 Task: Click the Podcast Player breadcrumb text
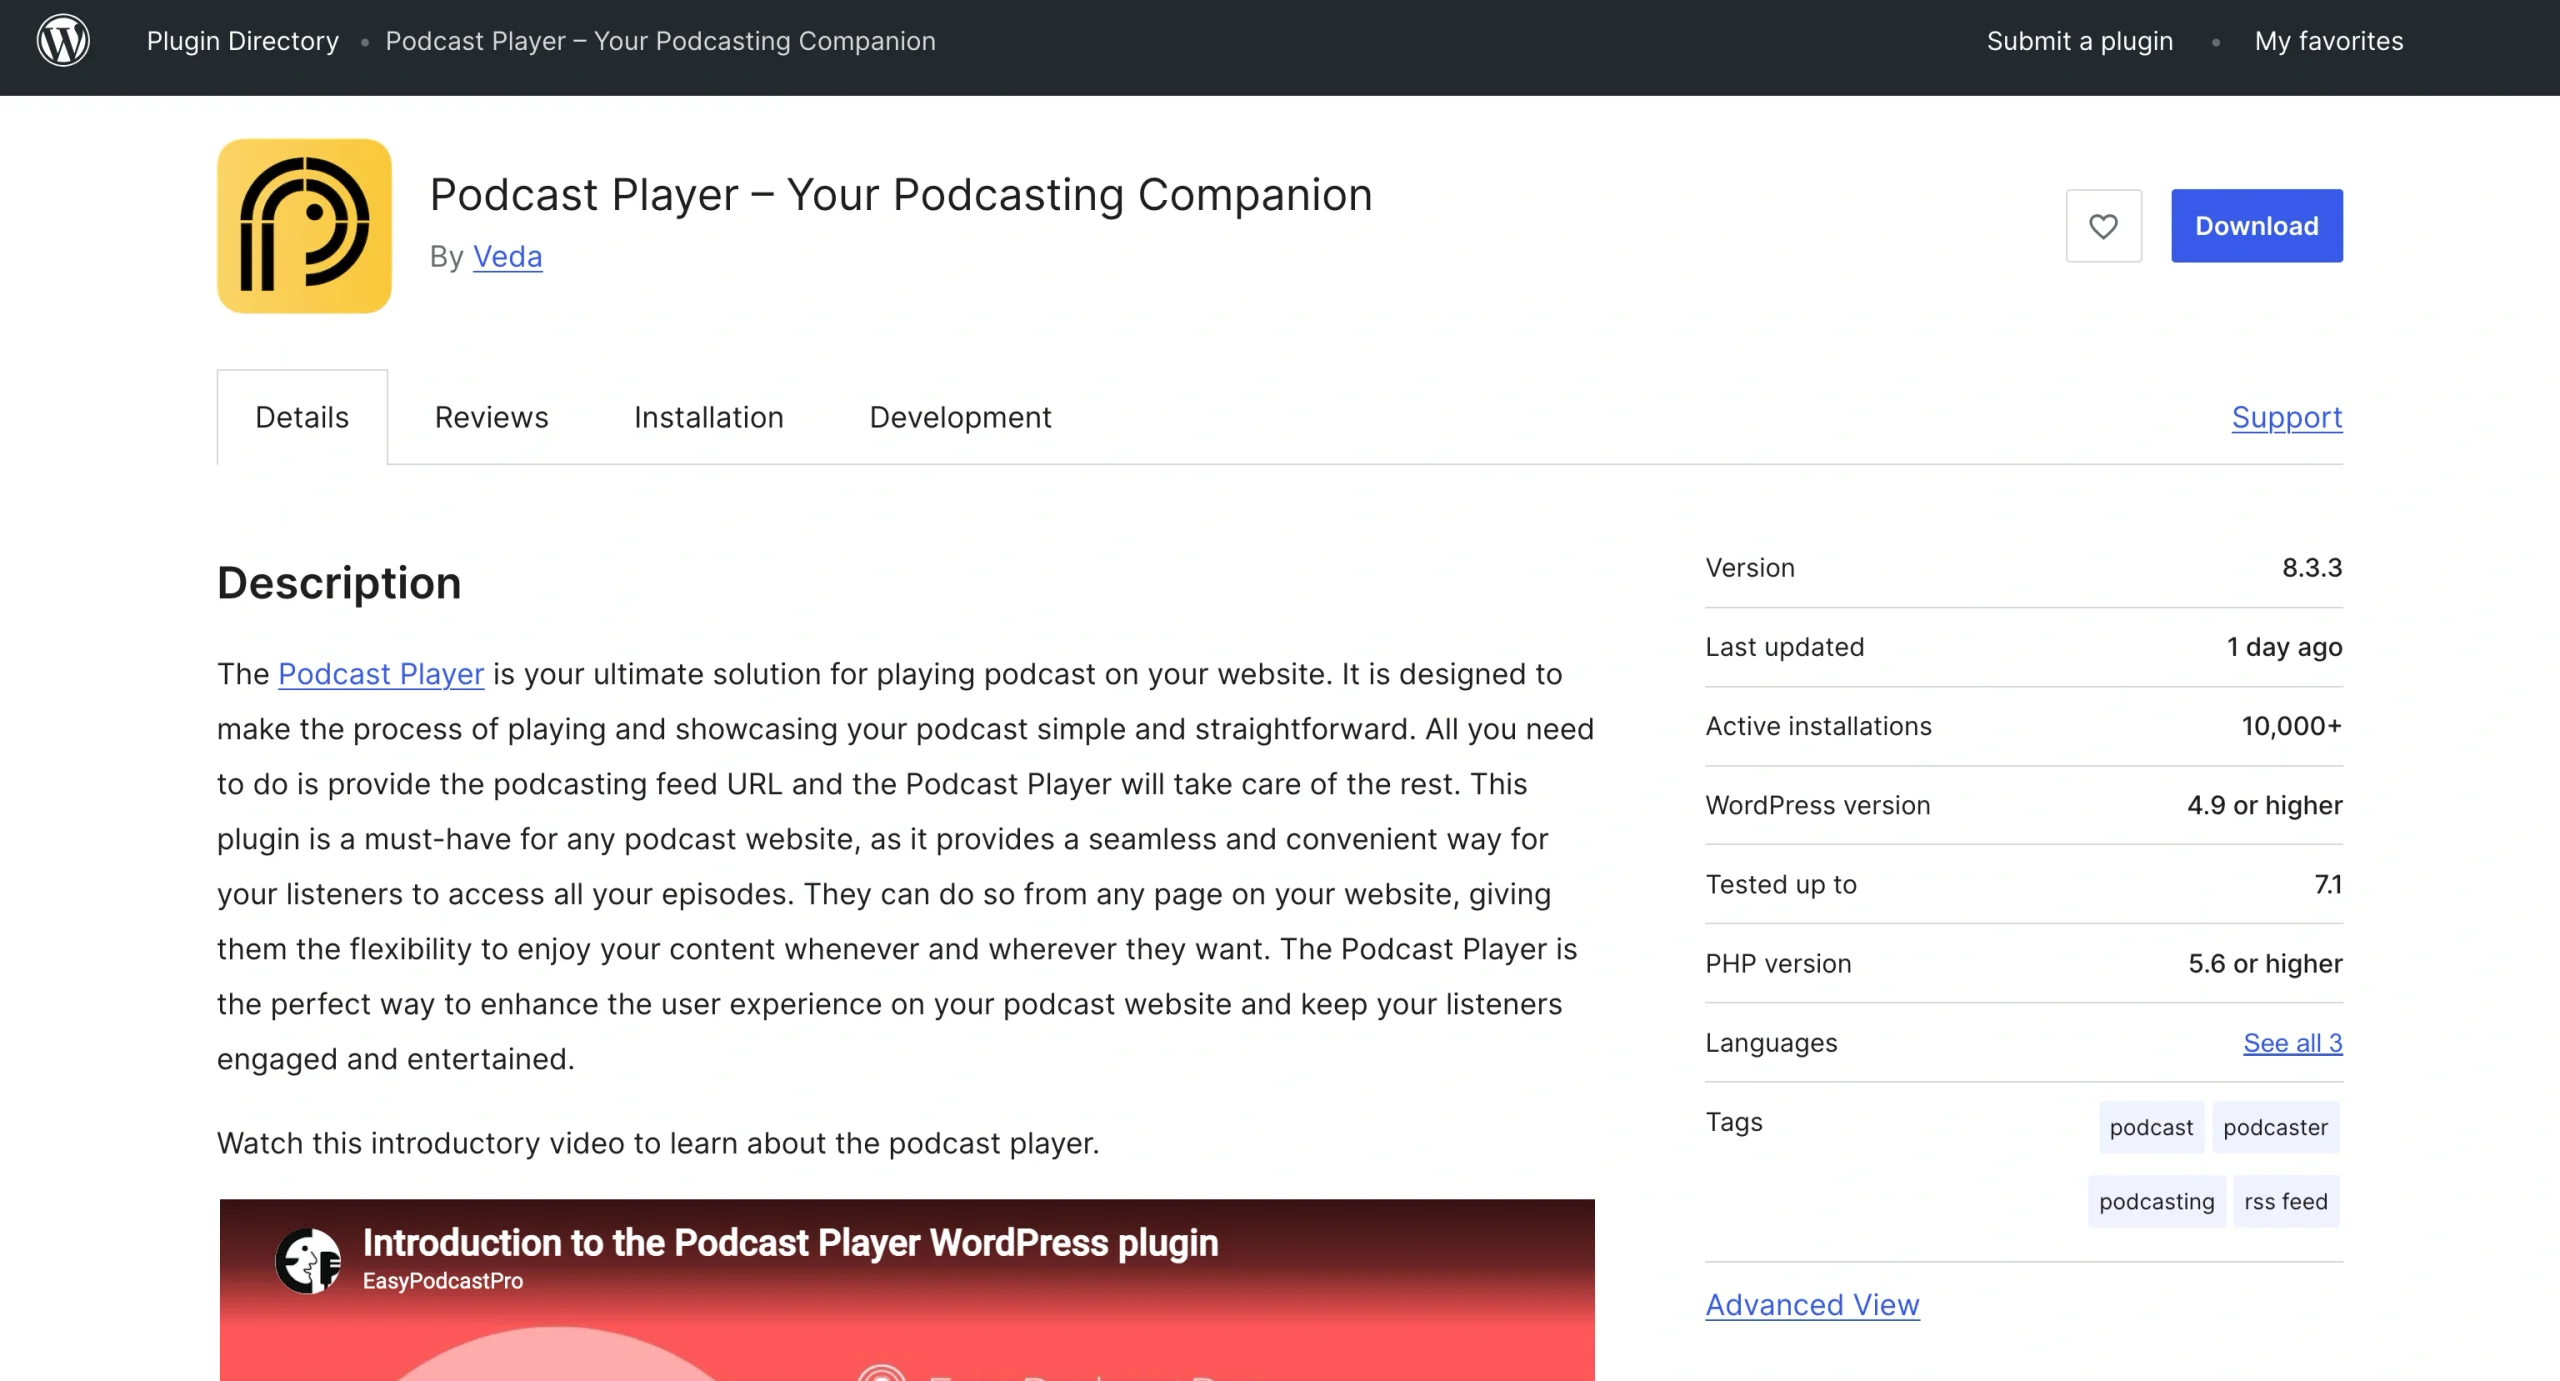(x=661, y=41)
